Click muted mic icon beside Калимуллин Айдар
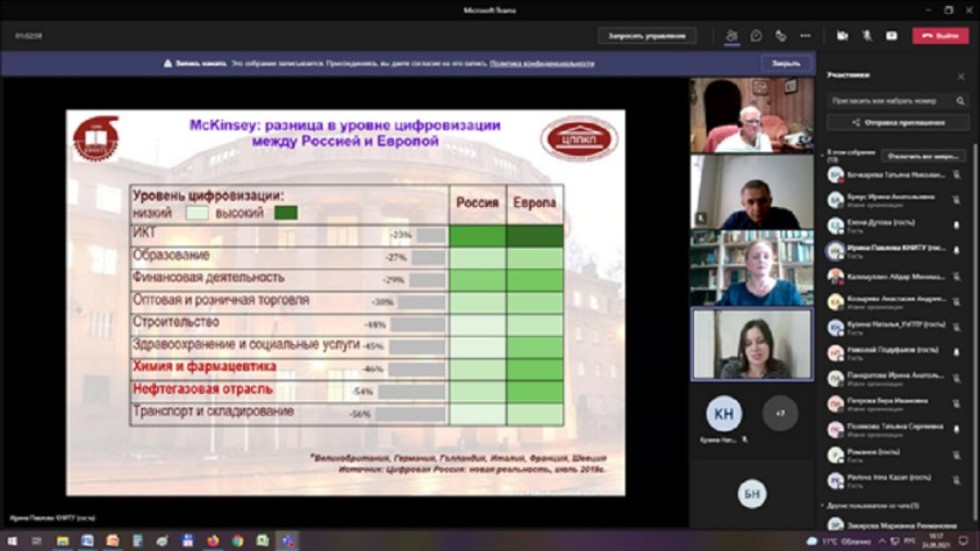This screenshot has height=551, width=980. 956,277
